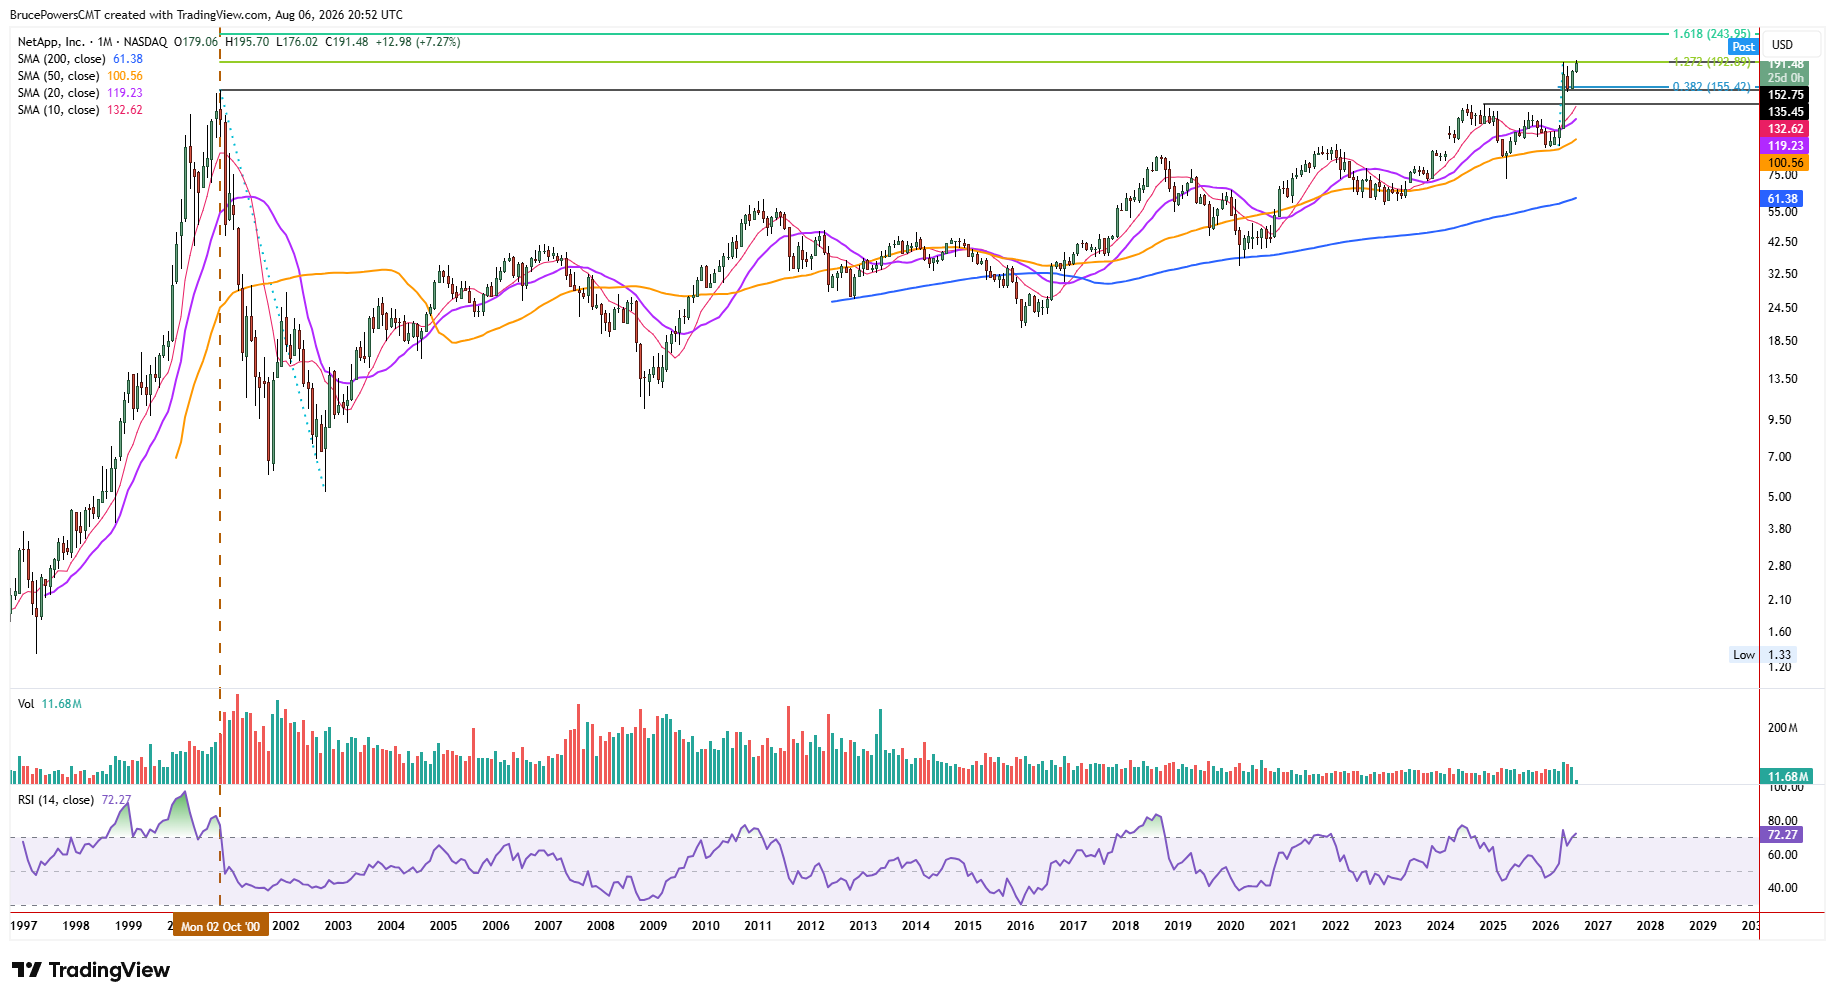
Task: Click the 11.68M volume axis label
Action: pos(1787,777)
